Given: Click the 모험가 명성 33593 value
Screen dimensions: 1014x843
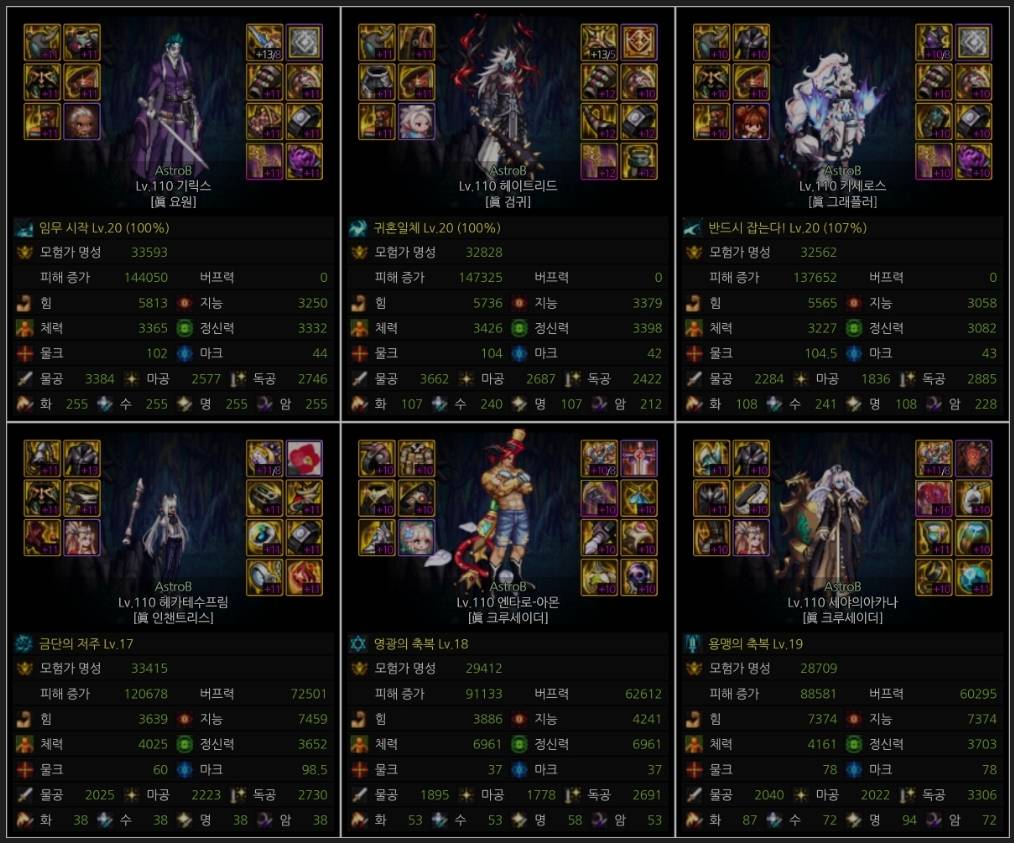Looking at the screenshot, I should pyautogui.click(x=149, y=252).
